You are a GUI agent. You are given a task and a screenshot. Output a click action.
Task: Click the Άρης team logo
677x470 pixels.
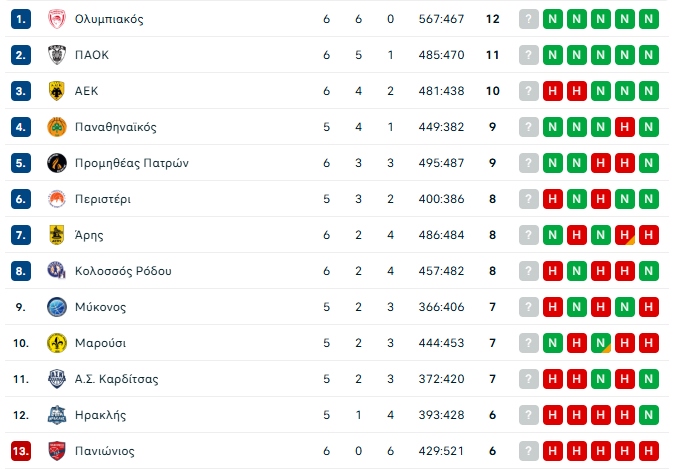pos(56,235)
